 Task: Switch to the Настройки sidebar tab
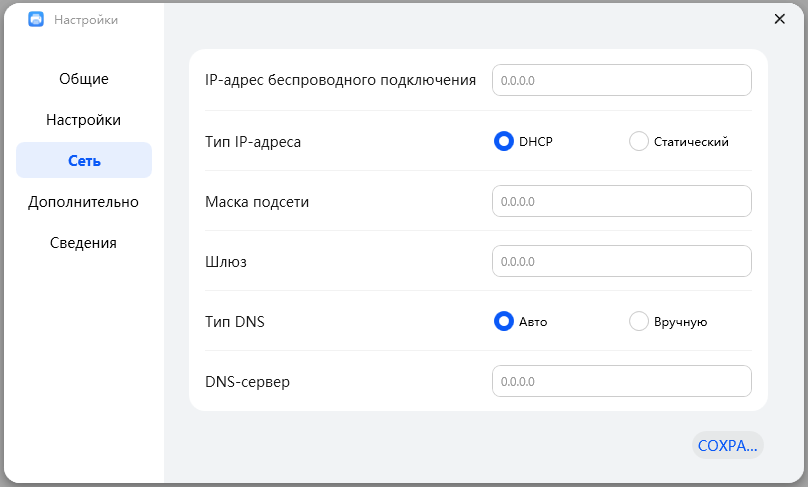[x=84, y=120]
